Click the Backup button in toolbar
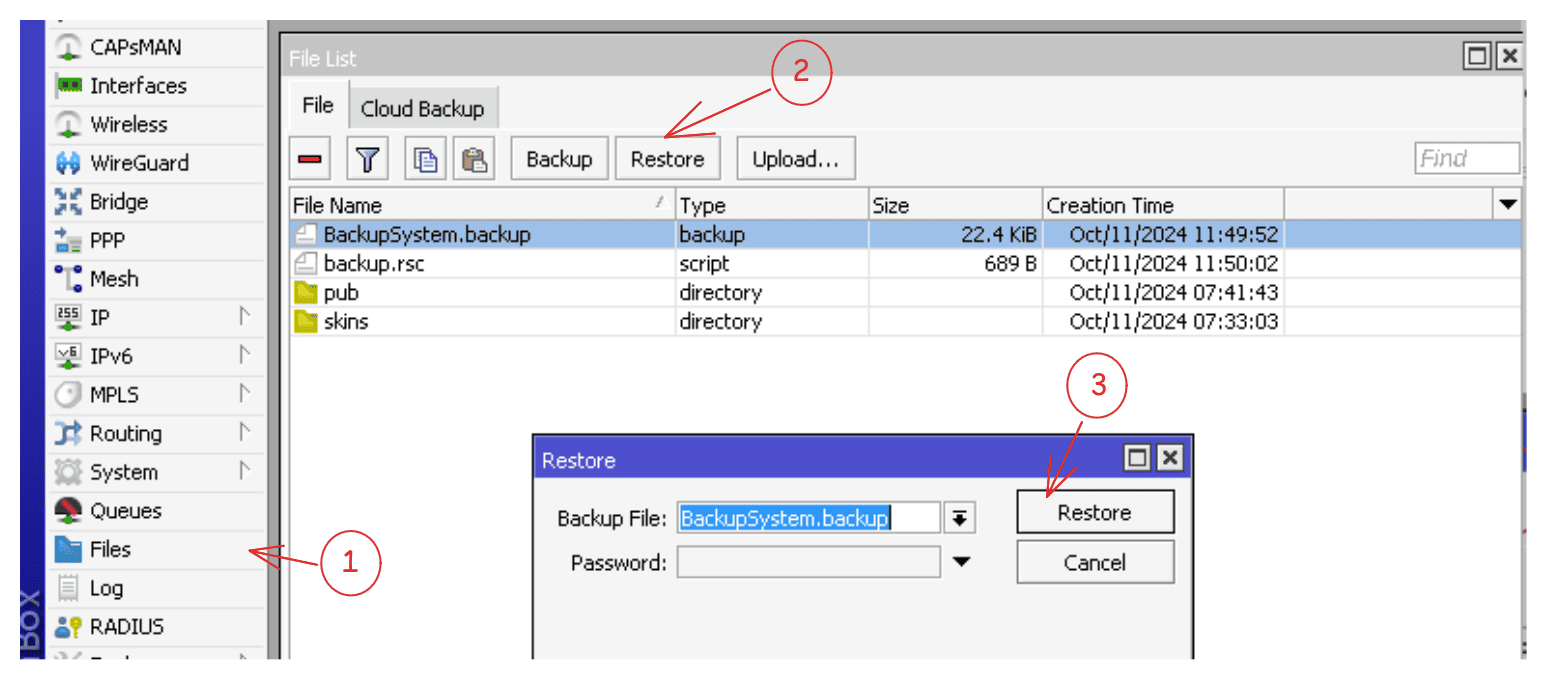This screenshot has height=679, width=1546. pyautogui.click(x=559, y=159)
